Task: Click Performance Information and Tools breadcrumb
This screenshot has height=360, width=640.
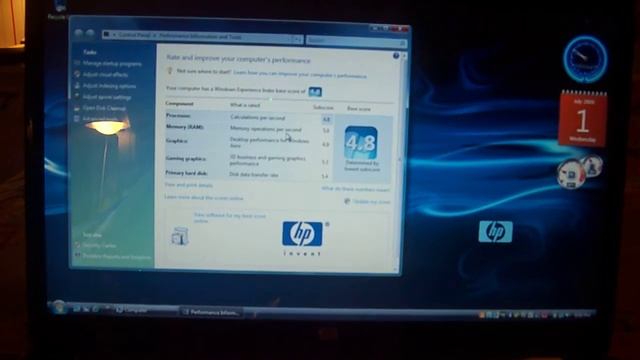Action: click(x=200, y=37)
